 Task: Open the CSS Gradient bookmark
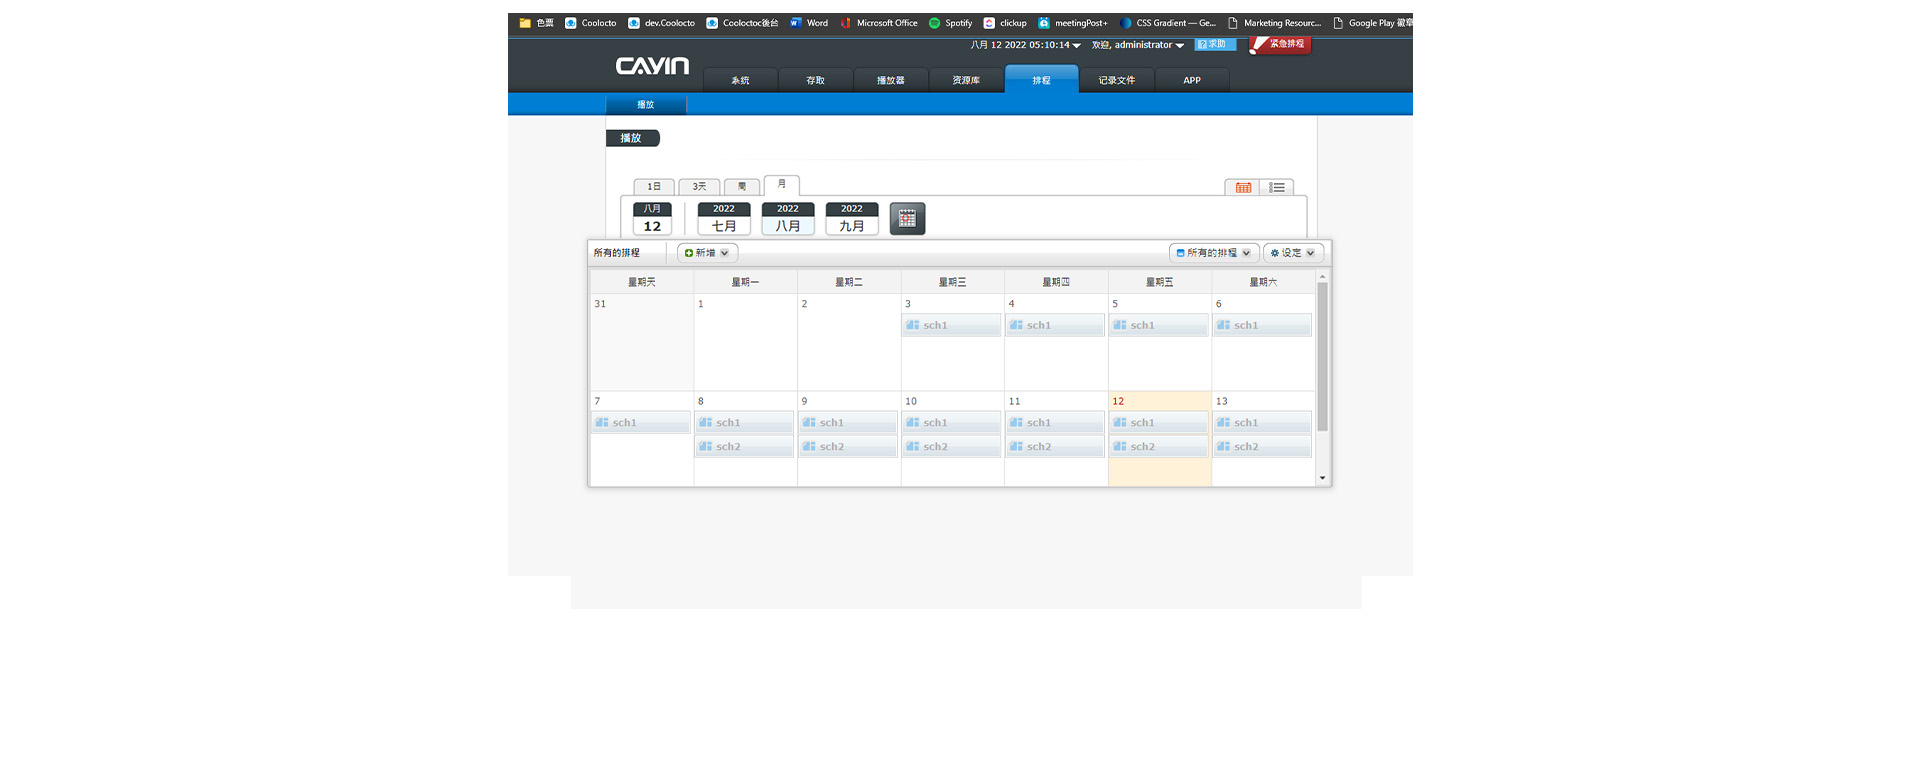coord(1168,23)
